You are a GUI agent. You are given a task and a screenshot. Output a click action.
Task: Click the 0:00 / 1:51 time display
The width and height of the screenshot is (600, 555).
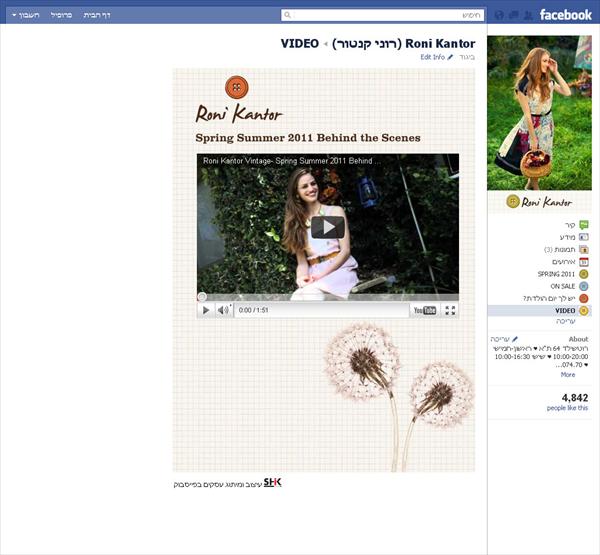[254, 310]
